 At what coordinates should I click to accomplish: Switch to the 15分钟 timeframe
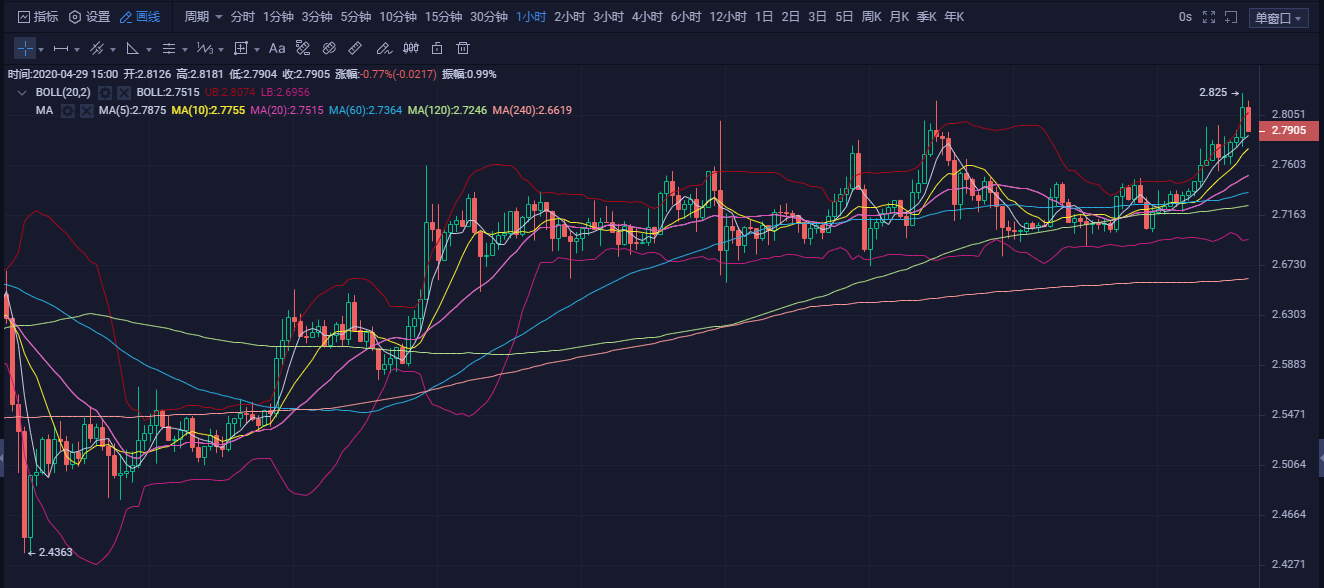pyautogui.click(x=443, y=17)
